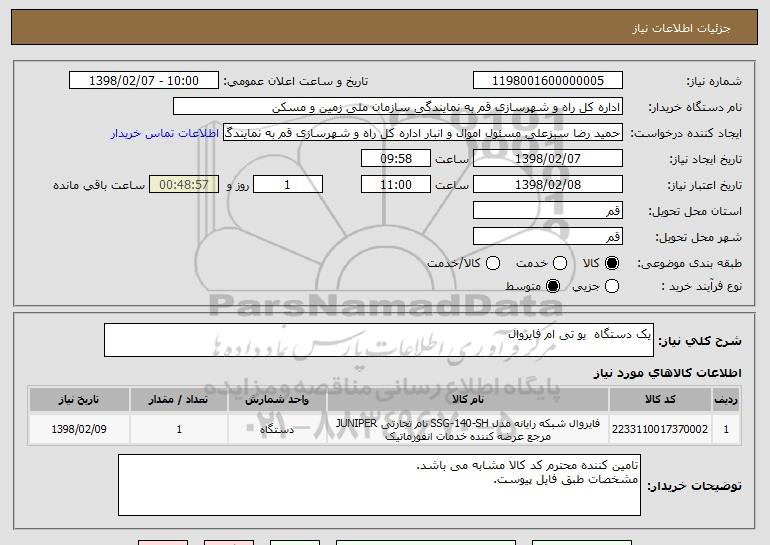Click the کد کالا column header
Screen dimensions: 770x545
(x=660, y=400)
